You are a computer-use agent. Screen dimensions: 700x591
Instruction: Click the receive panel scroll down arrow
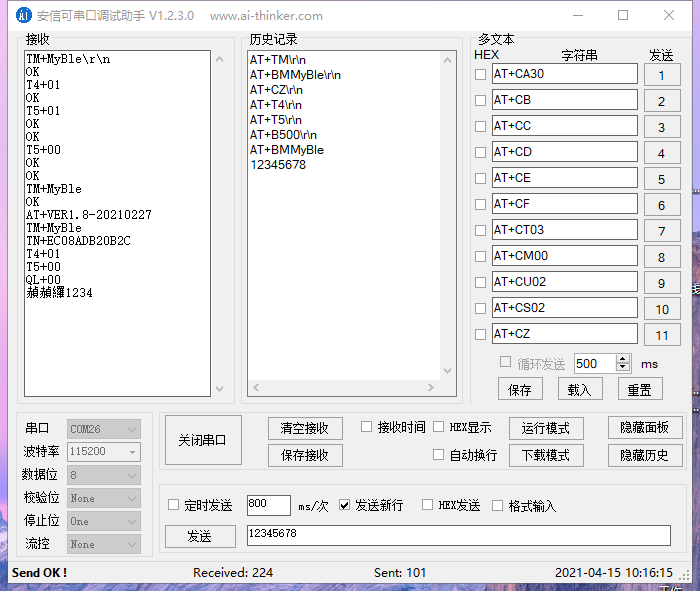[220, 388]
